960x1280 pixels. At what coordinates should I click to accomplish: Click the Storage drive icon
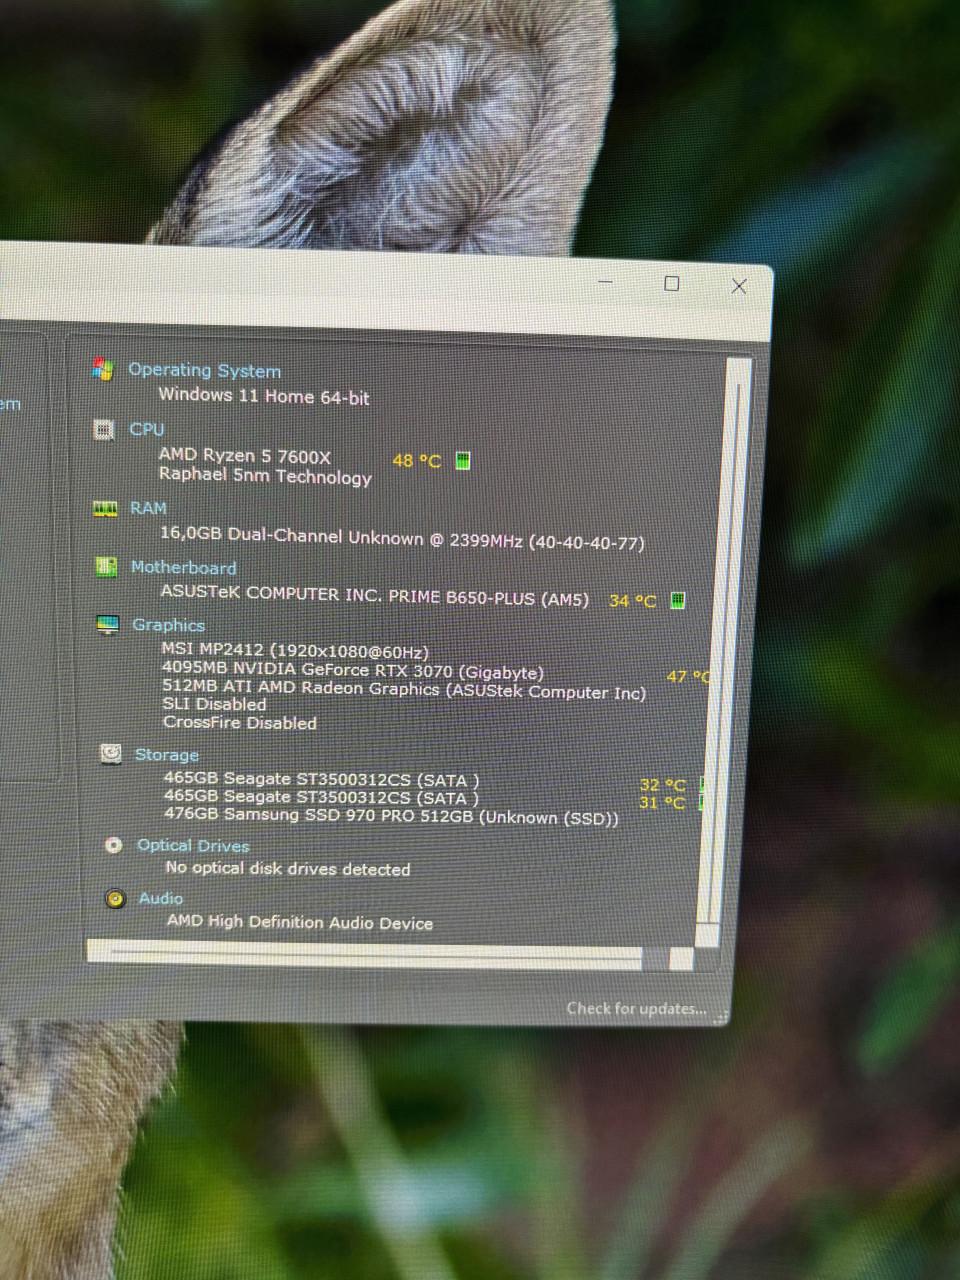pyautogui.click(x=111, y=754)
